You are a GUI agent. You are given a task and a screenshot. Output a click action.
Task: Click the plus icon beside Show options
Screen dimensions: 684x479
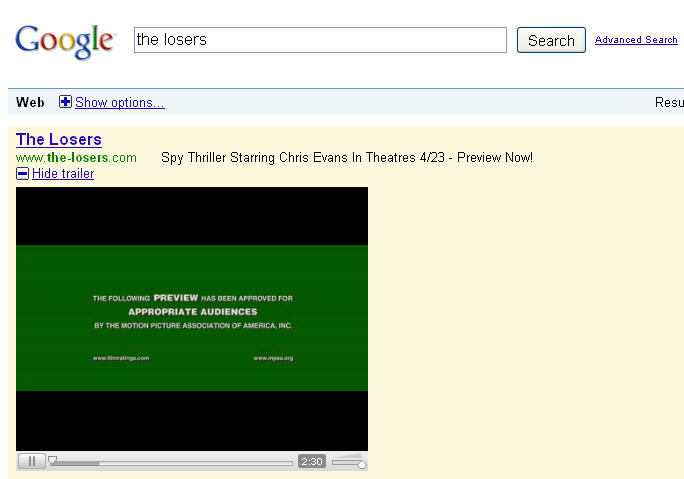coord(65,102)
